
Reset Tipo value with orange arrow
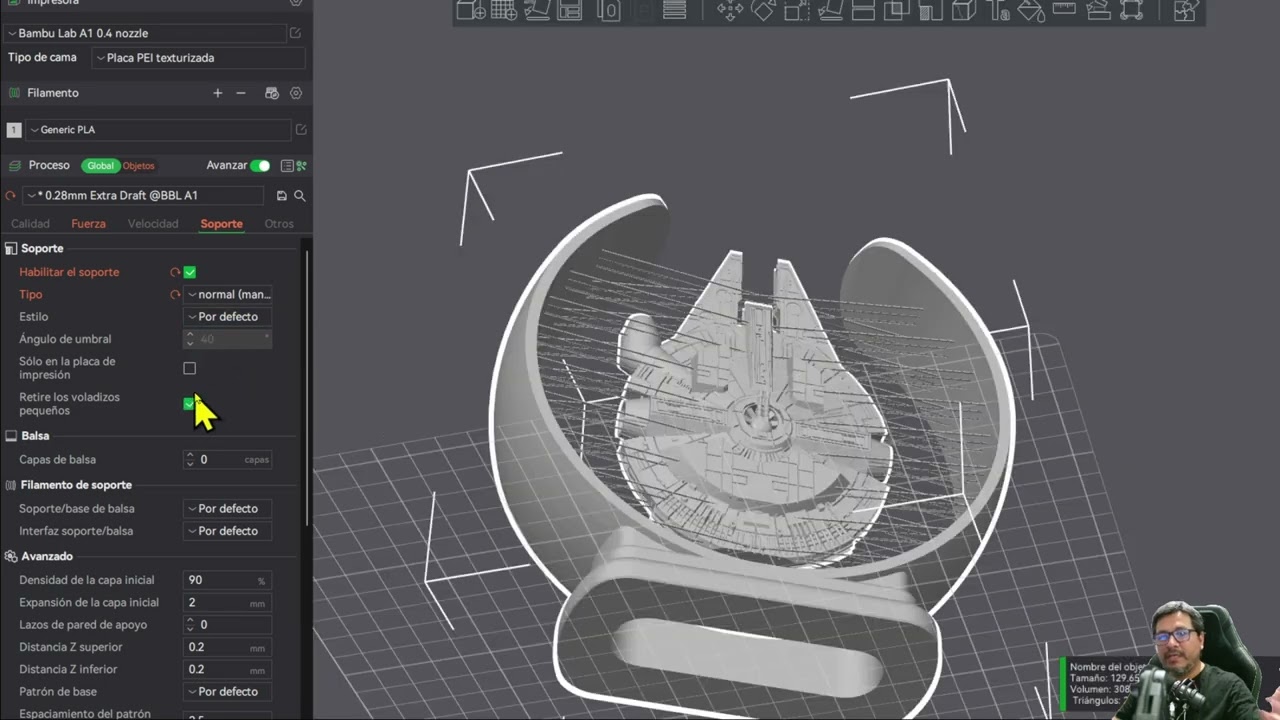(175, 295)
